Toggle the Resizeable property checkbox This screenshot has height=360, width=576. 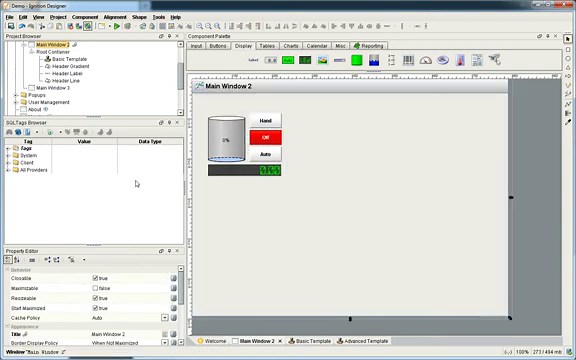pyautogui.click(x=95, y=298)
